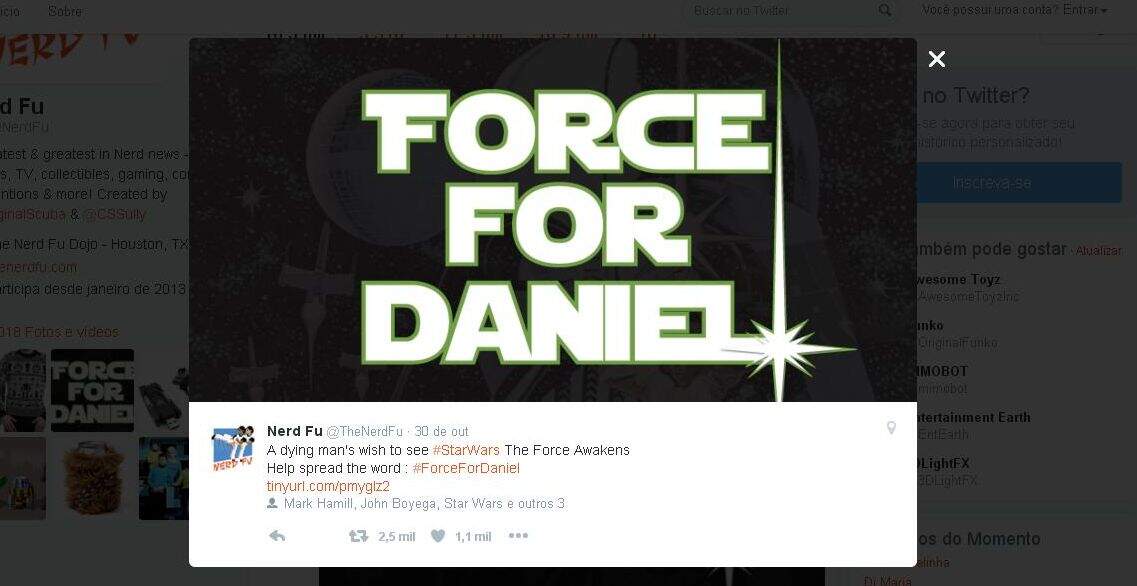Open Force For Daniel sidebar thumbnail
Screen dimensions: 1137x586
click(92, 390)
